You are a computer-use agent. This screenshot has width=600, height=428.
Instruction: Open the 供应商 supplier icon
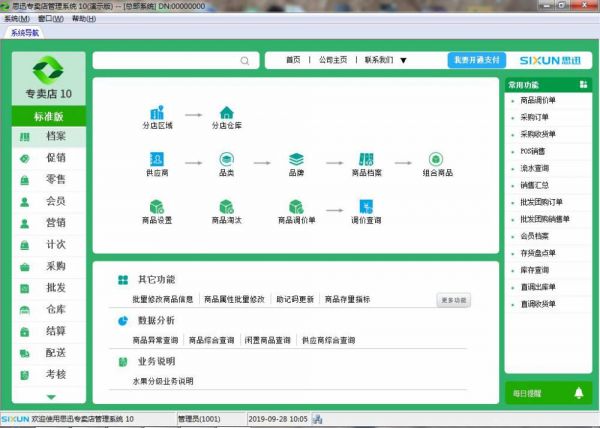point(157,159)
